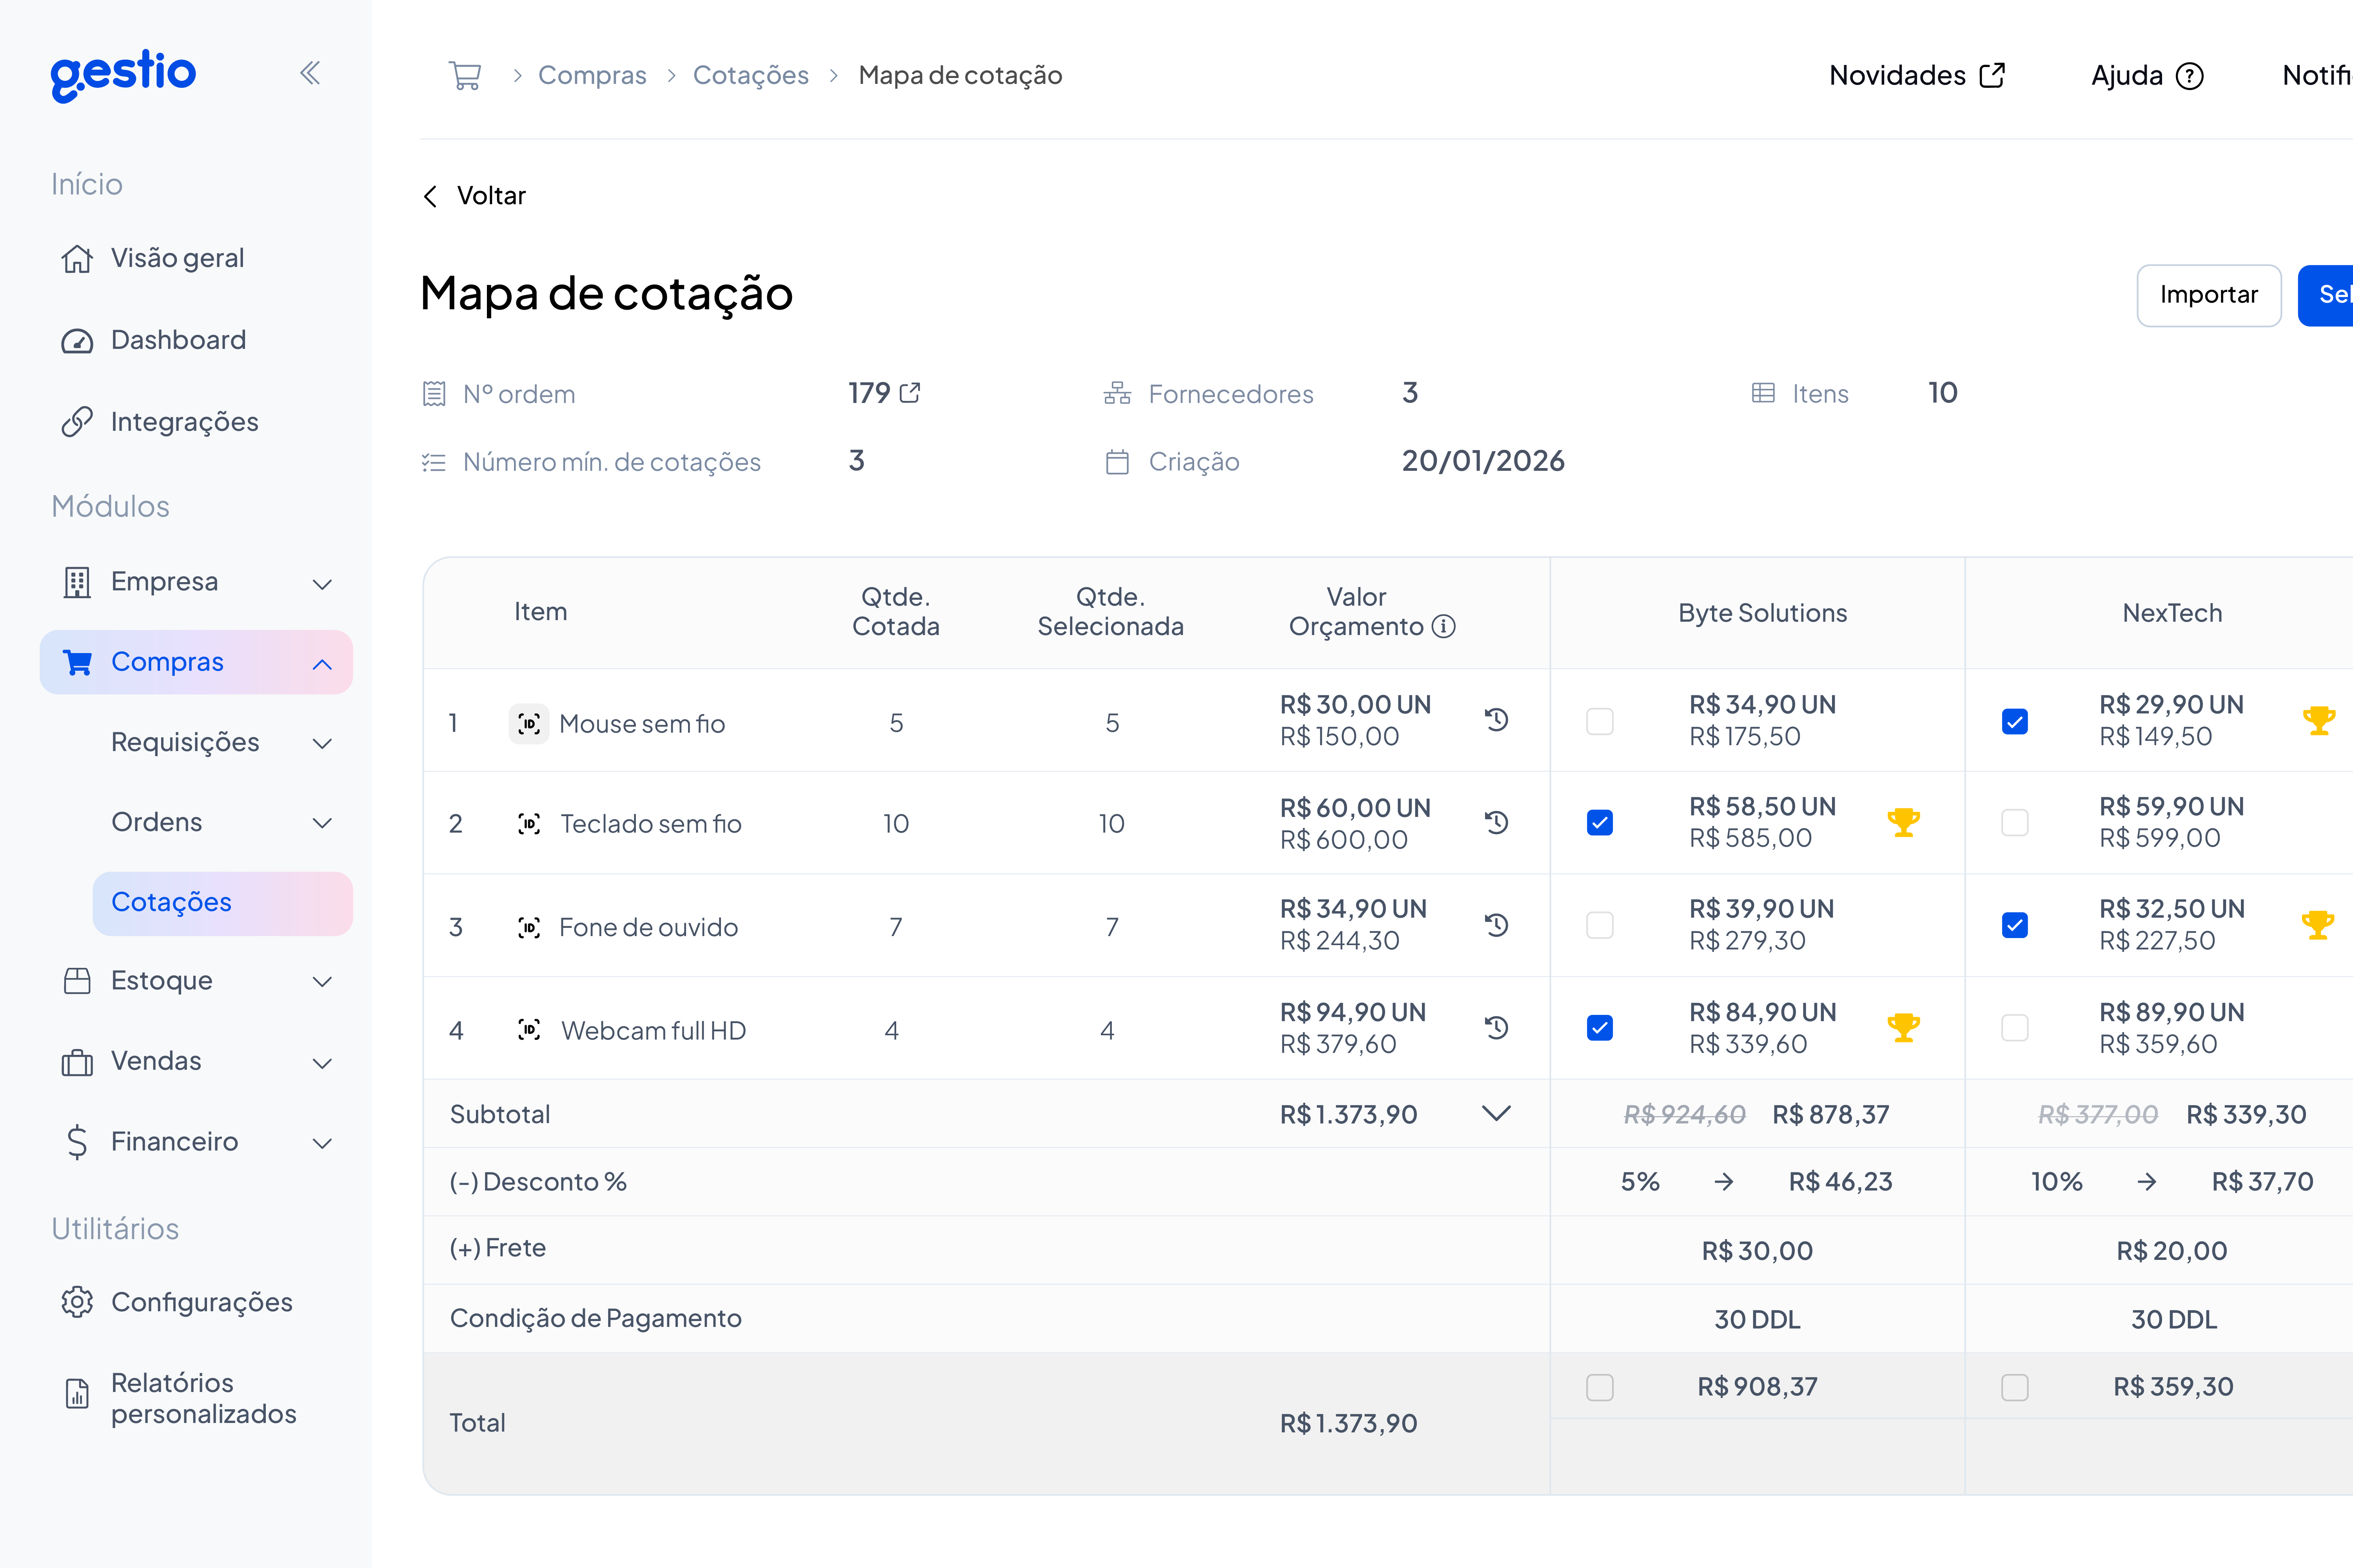Check the Byte Solutions total row checkbox
This screenshot has height=1568, width=2353.
(1600, 1387)
